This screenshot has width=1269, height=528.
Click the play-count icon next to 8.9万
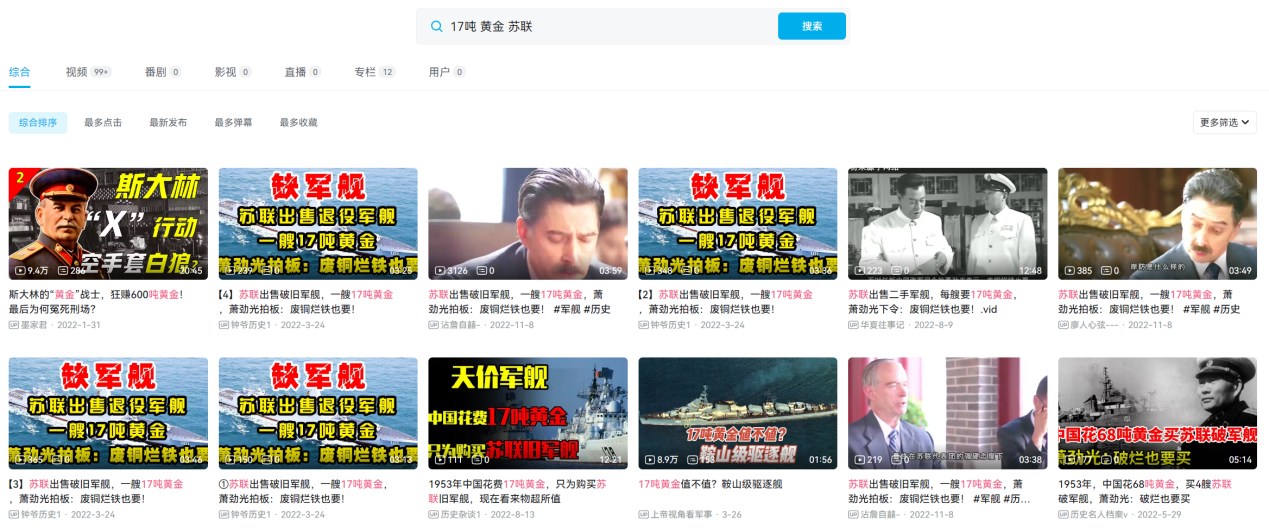[x=650, y=460]
